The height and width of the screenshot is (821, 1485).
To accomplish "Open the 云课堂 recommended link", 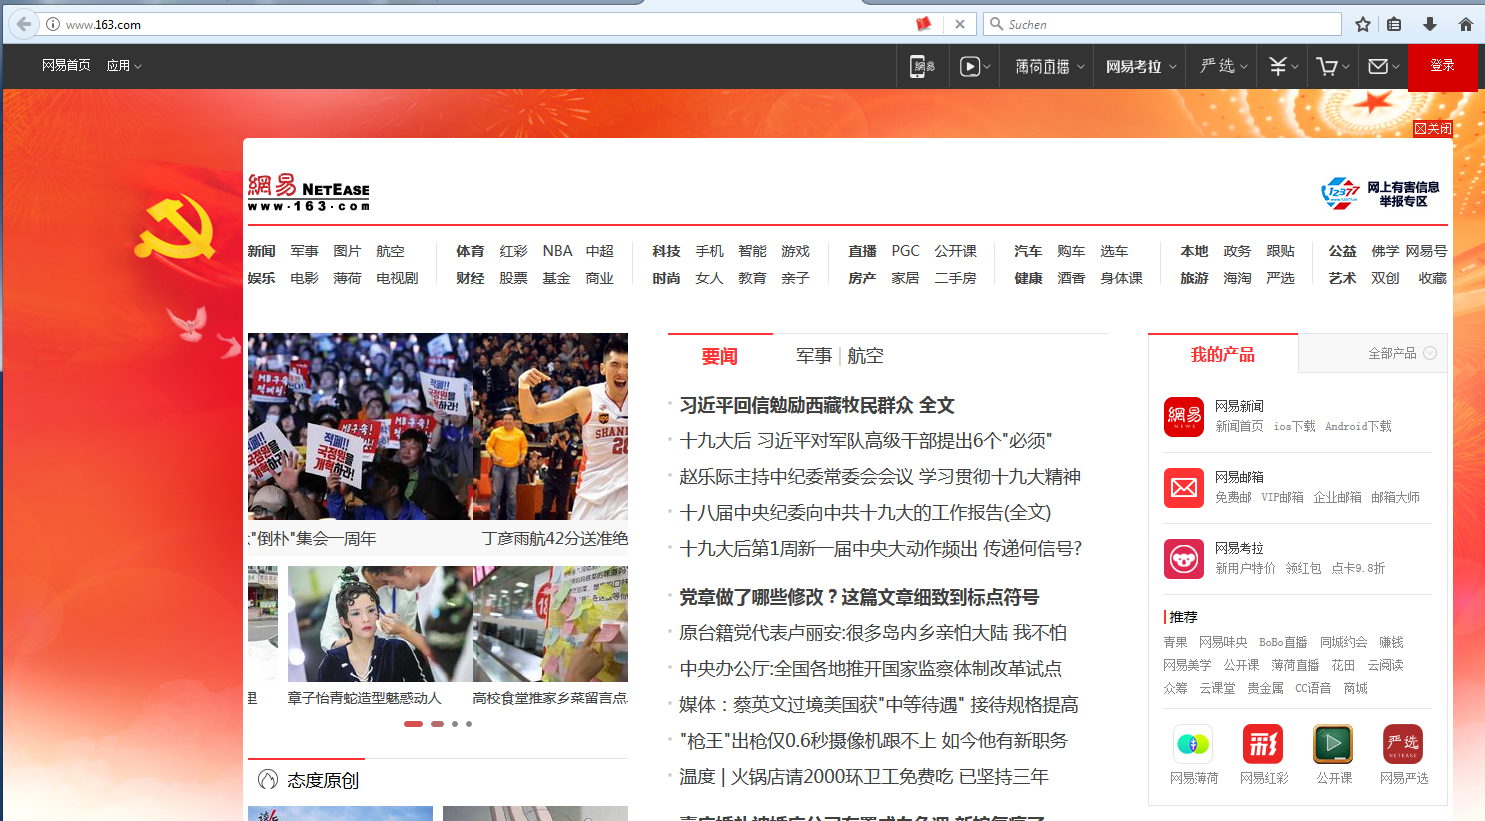I will click(1217, 688).
